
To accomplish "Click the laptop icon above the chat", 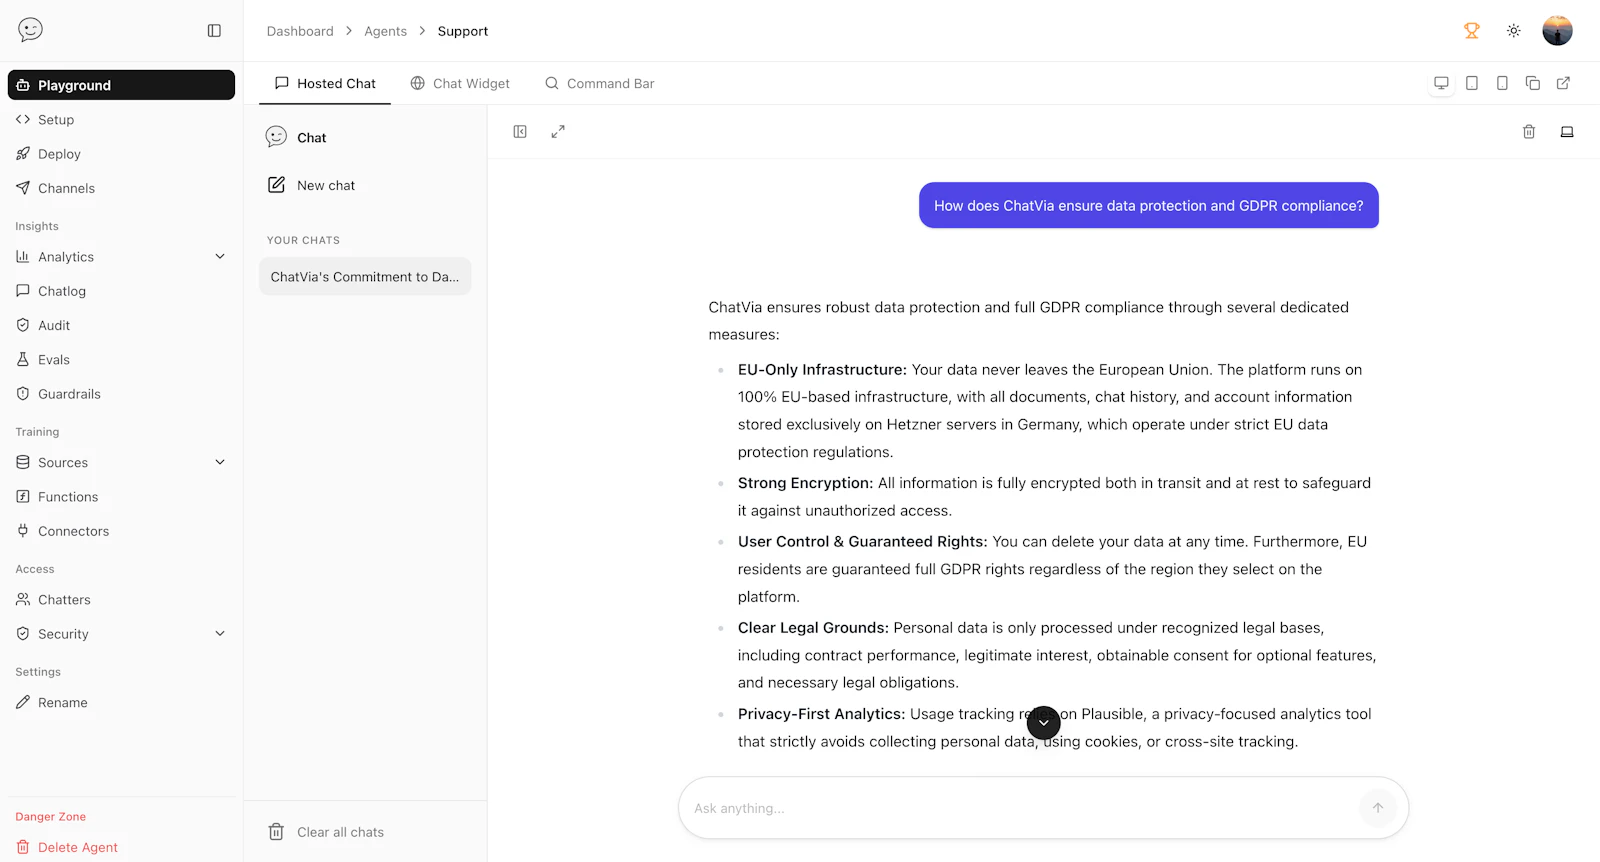I will tap(1567, 132).
